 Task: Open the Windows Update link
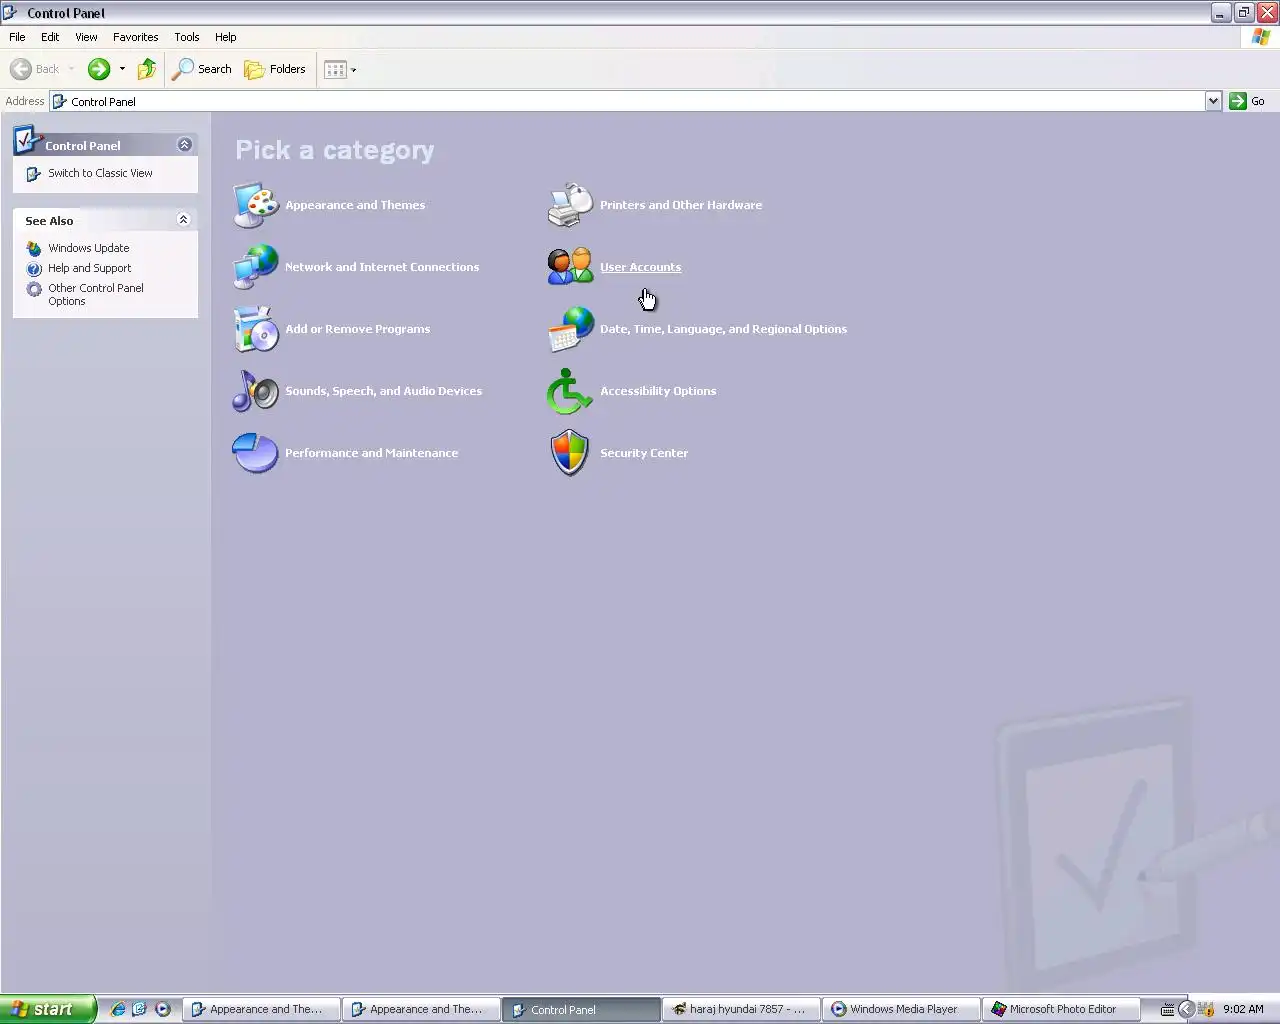coord(89,248)
